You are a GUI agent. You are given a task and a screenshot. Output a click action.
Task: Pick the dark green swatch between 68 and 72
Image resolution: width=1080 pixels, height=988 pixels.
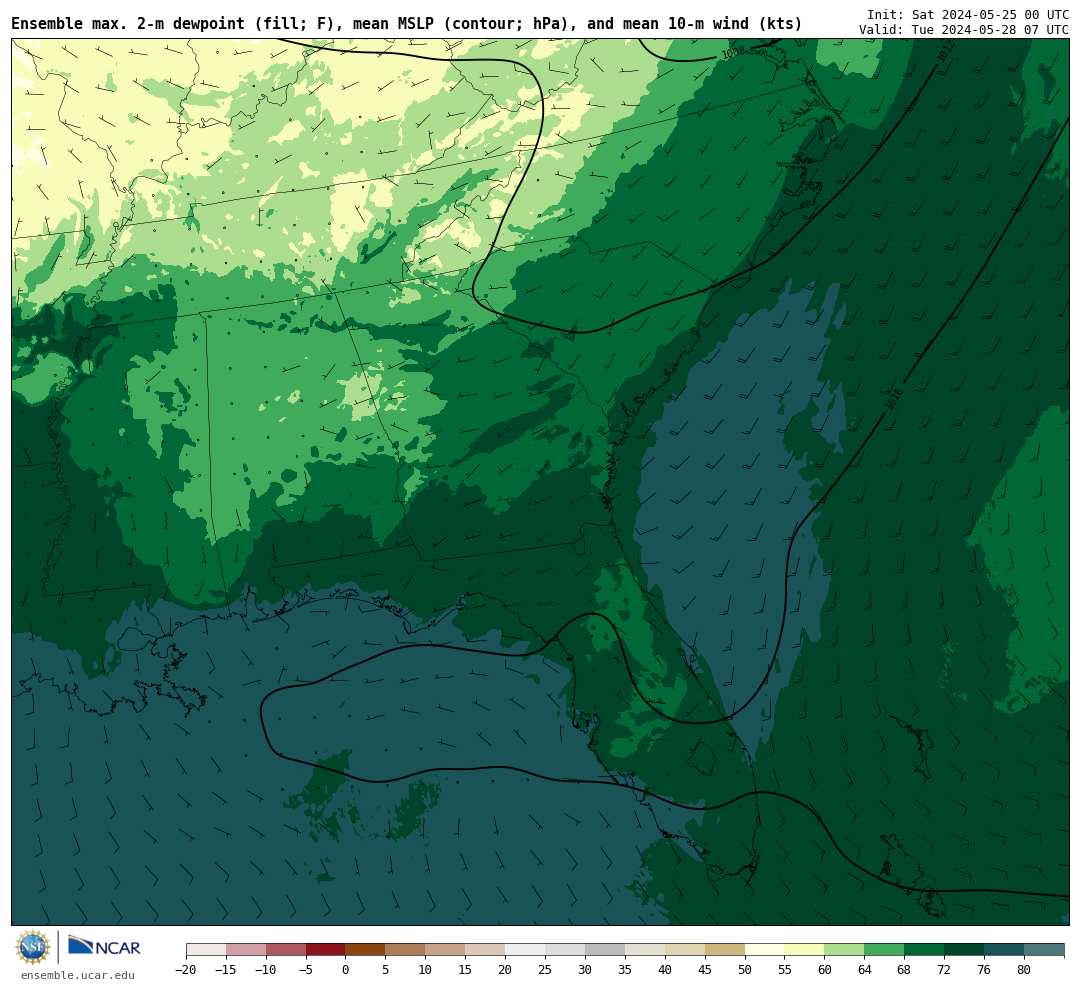924,950
